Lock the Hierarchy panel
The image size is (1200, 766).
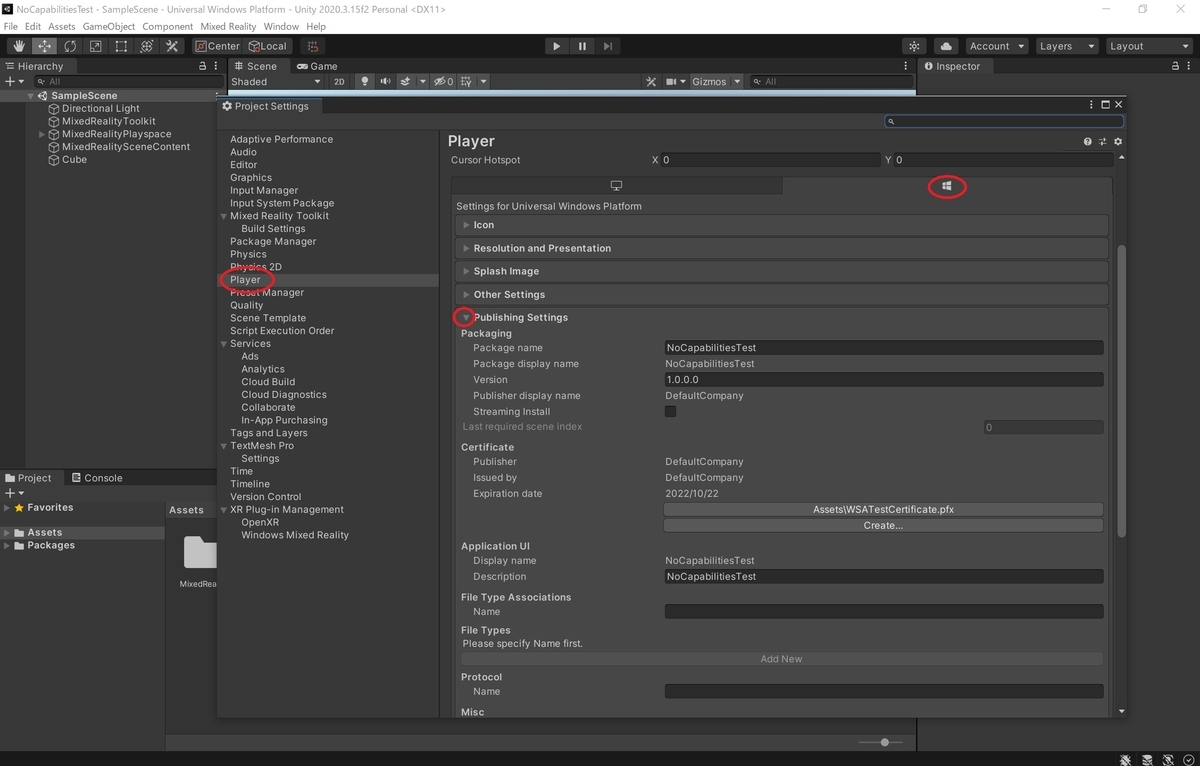coord(203,66)
